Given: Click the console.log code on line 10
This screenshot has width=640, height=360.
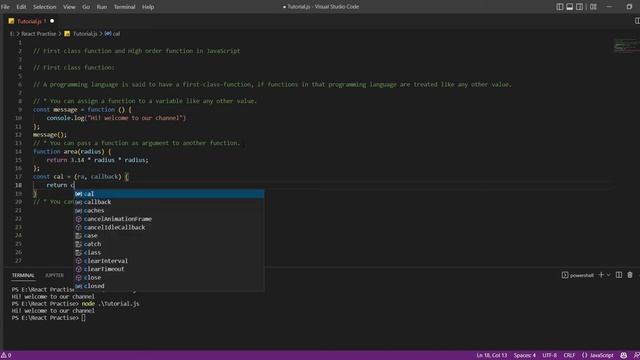Looking at the screenshot, I should point(116,118).
